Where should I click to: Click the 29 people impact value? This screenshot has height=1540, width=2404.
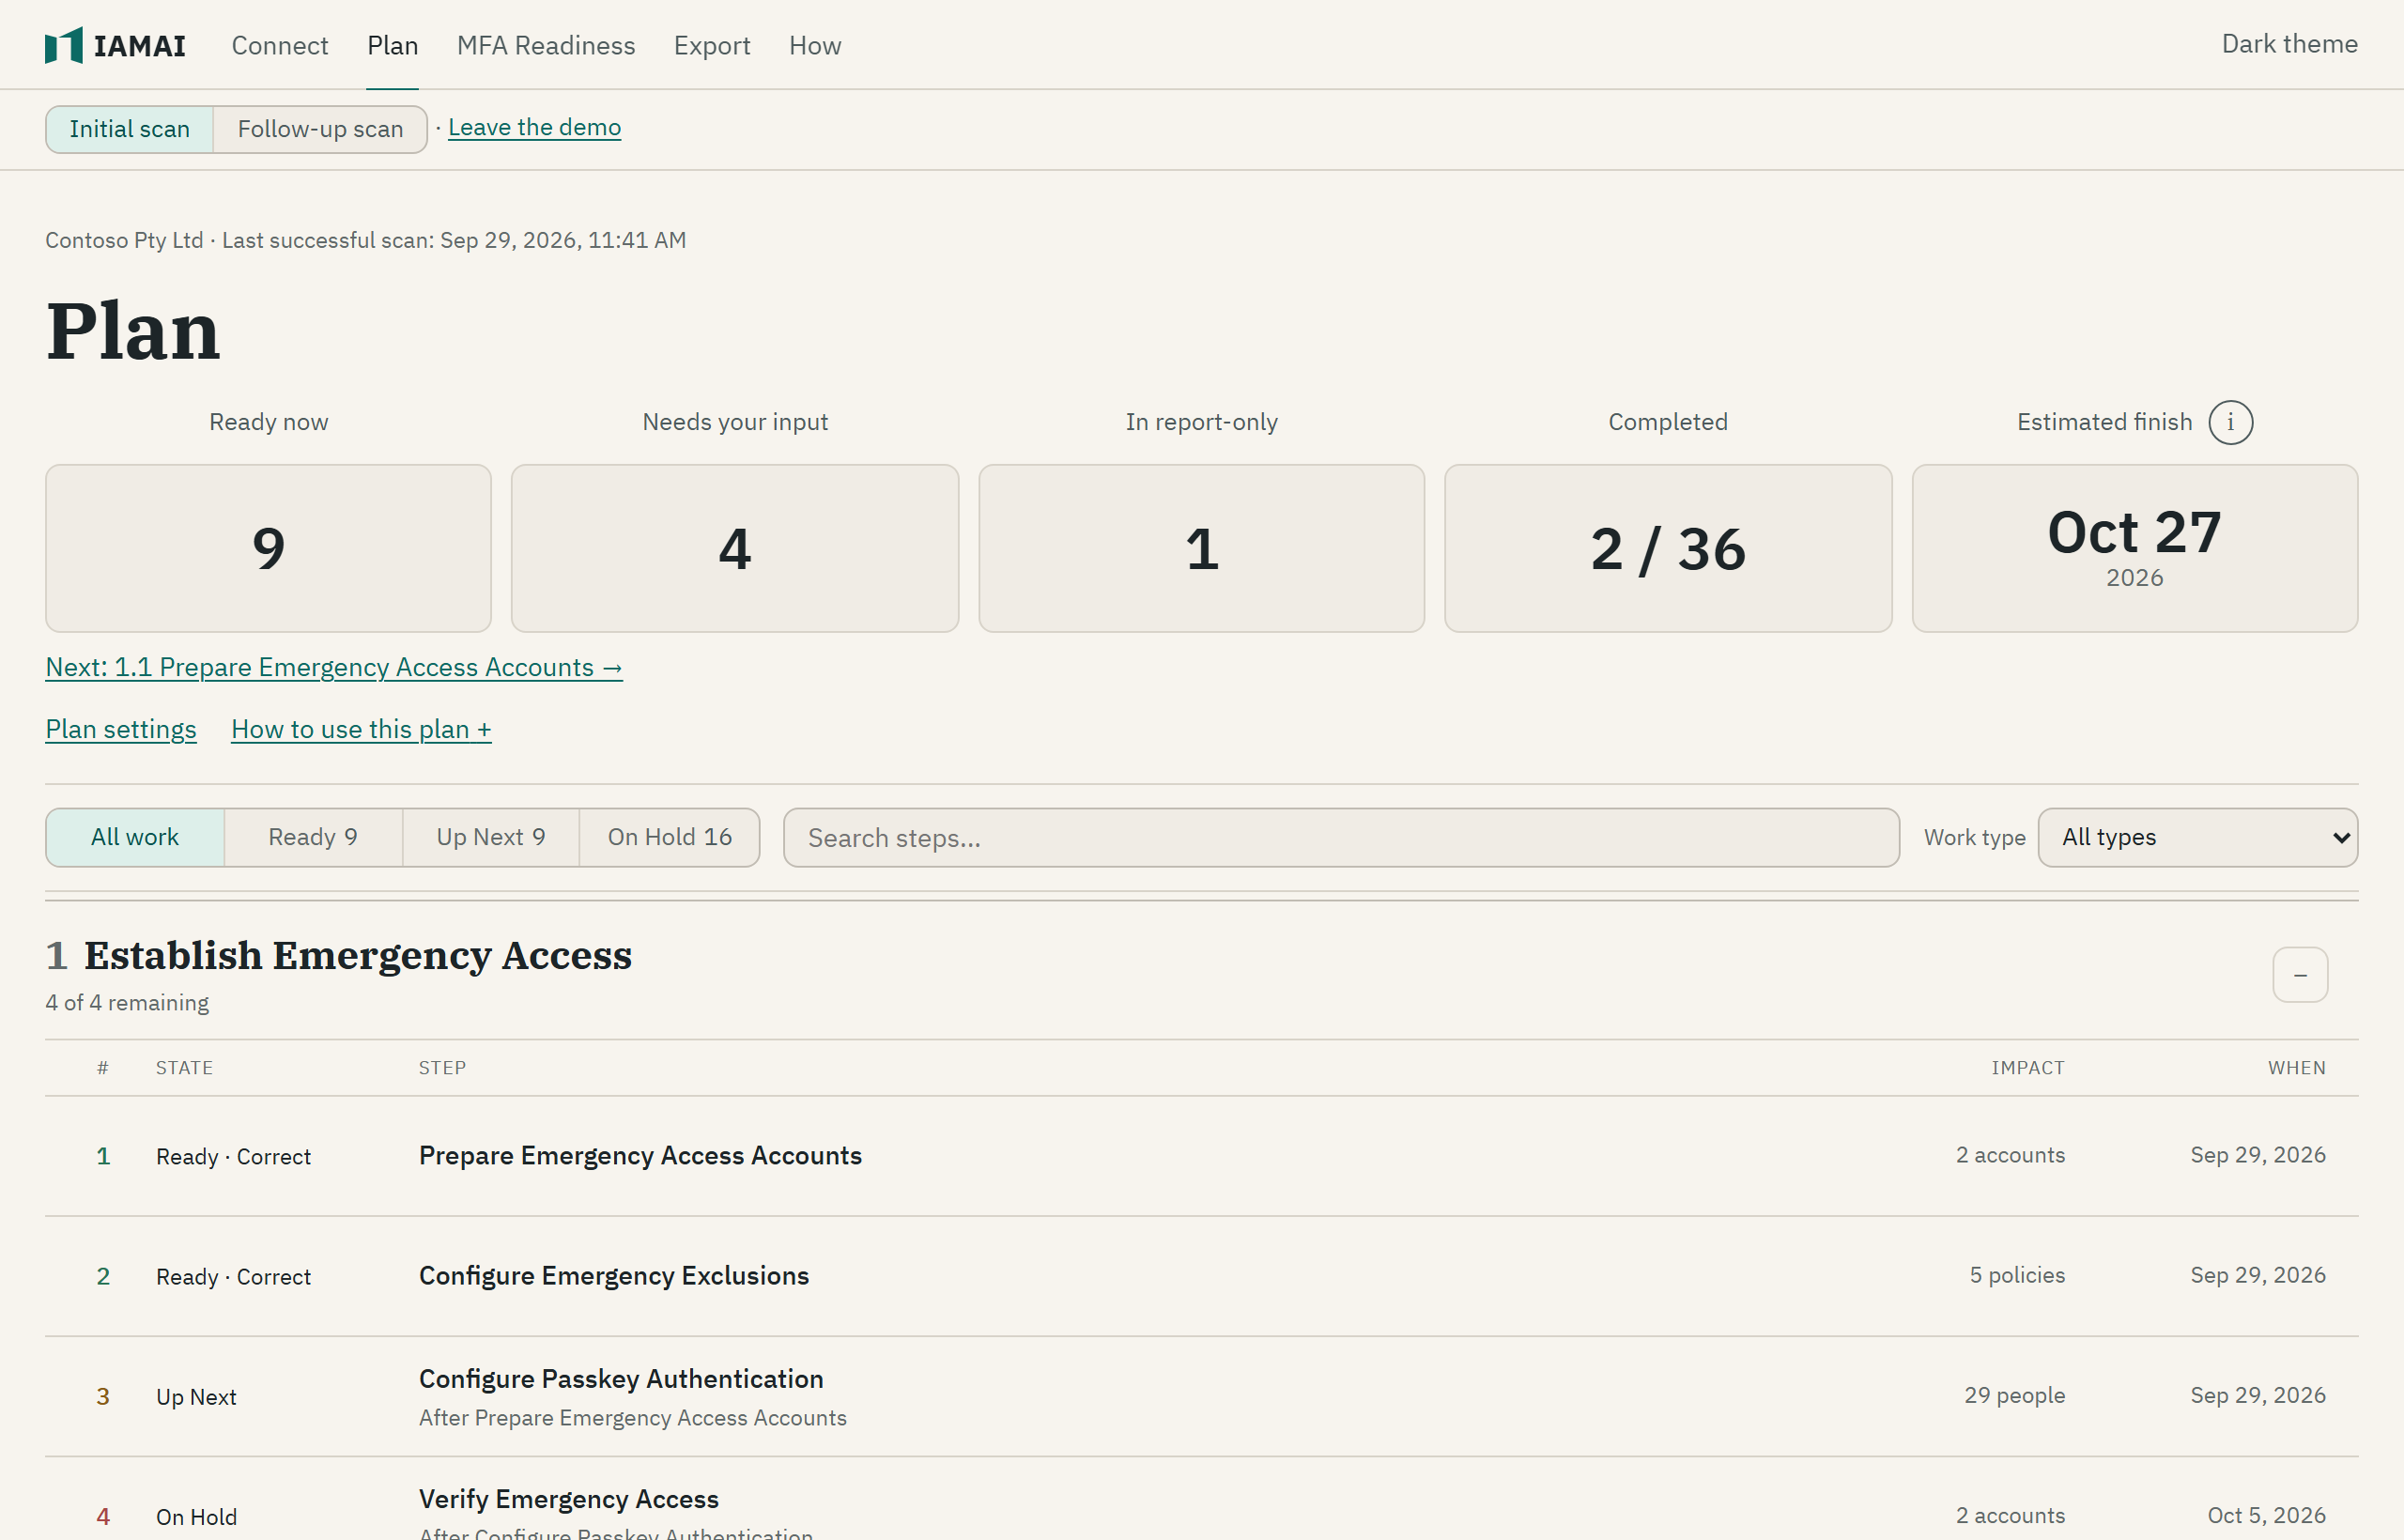coord(2014,1395)
